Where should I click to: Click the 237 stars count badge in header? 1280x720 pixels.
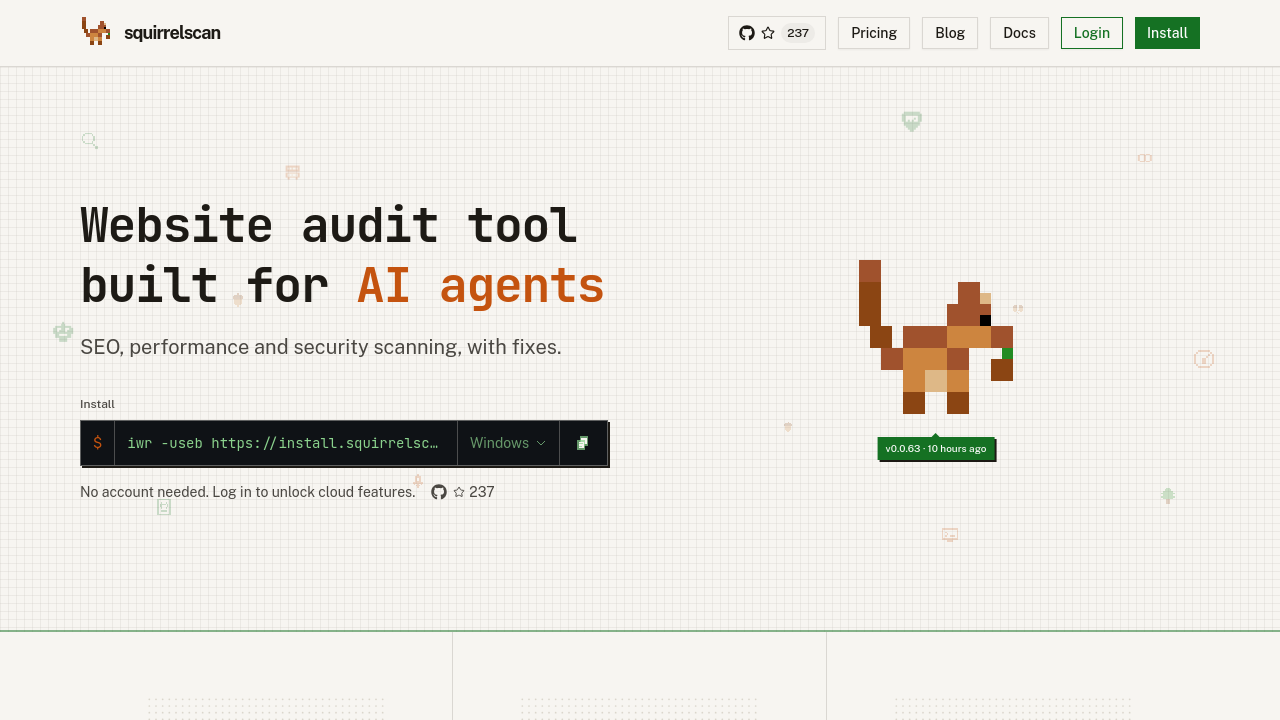798,33
